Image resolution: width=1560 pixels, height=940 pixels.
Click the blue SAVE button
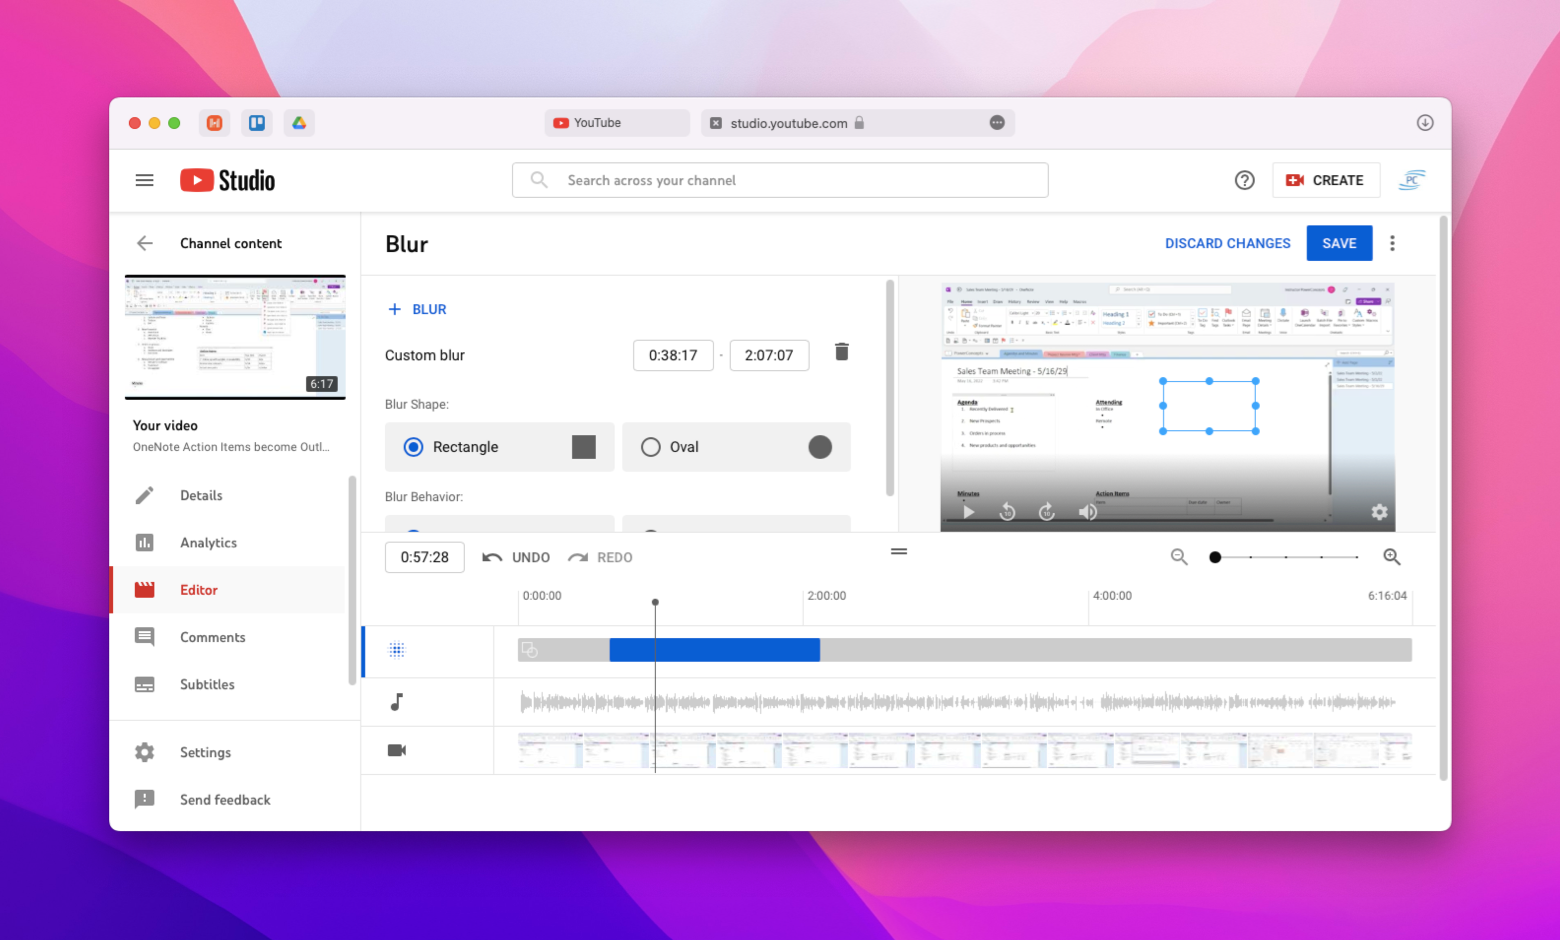click(1339, 243)
